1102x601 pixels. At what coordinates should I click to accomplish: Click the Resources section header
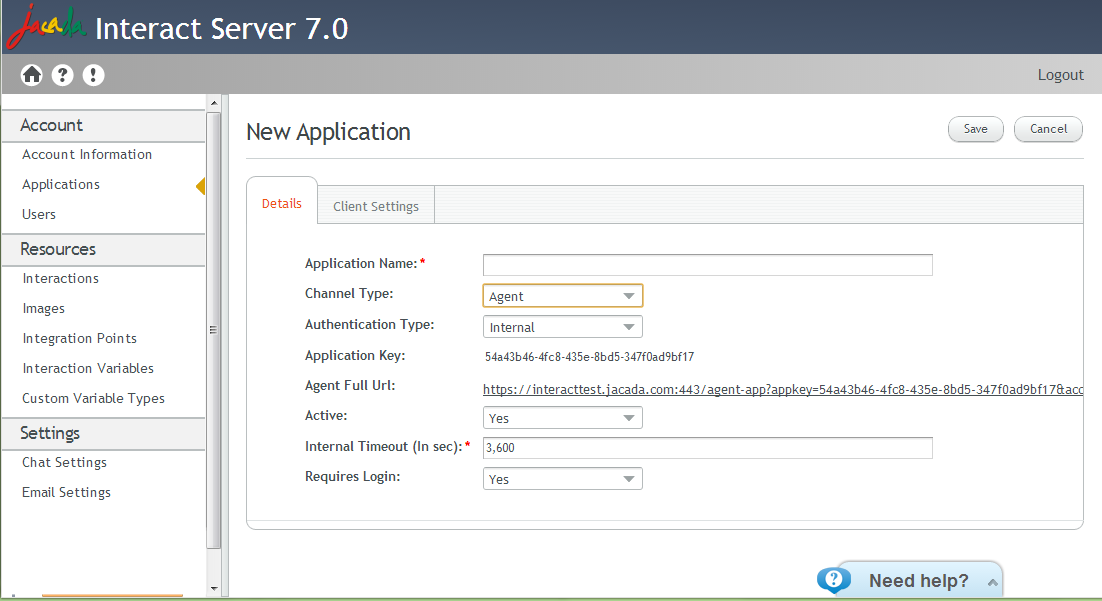[x=104, y=250]
